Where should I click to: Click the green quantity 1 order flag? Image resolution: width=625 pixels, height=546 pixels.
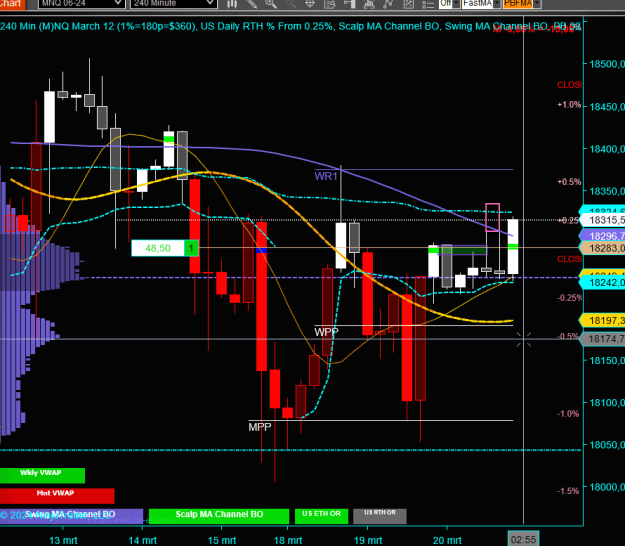click(191, 248)
